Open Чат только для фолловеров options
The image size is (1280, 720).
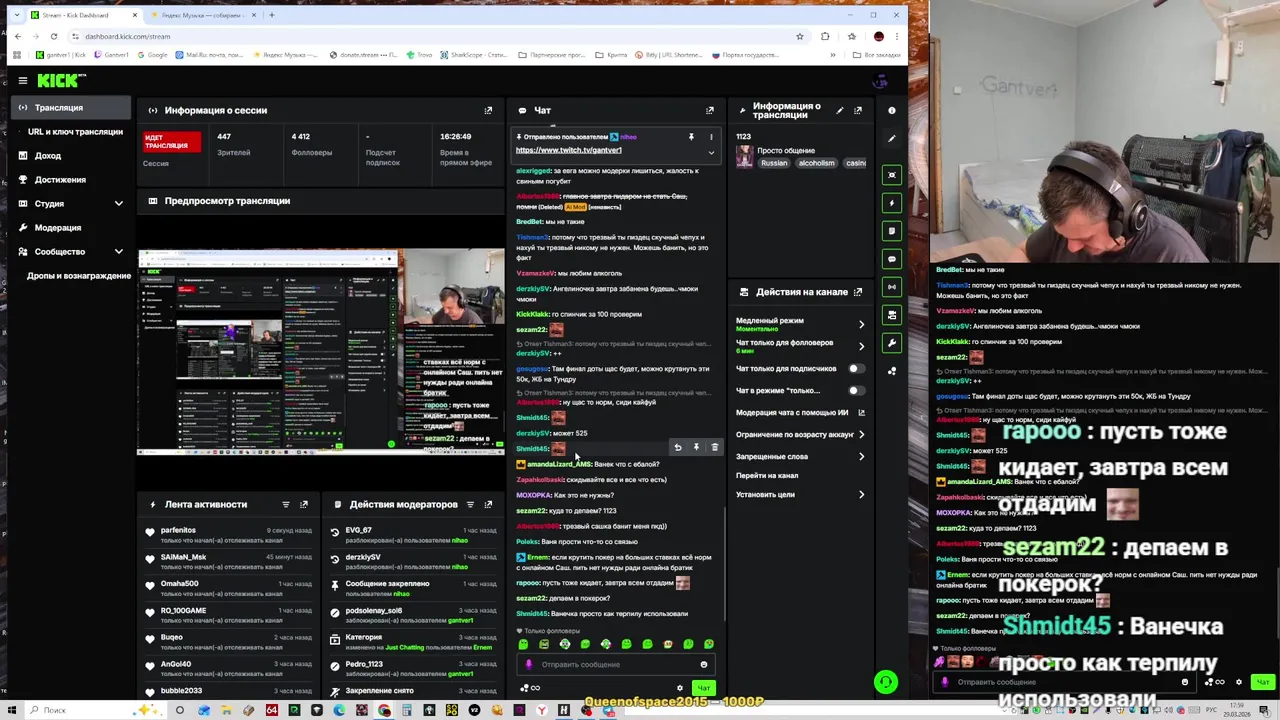pos(800,346)
